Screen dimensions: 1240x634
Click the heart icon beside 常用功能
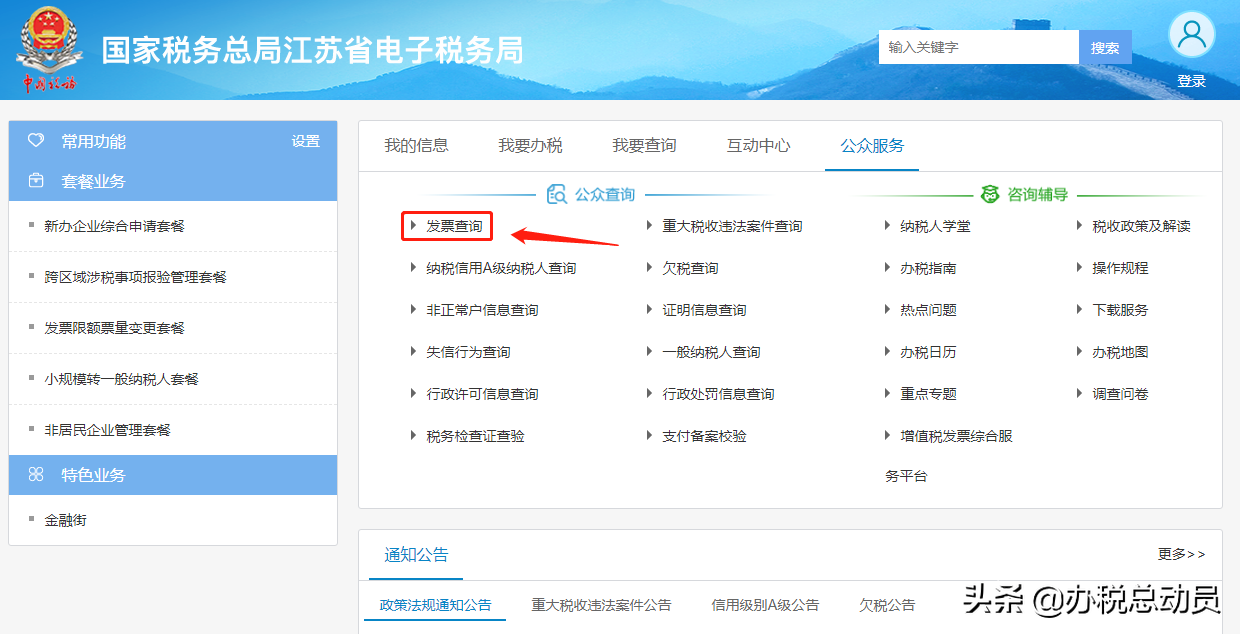[x=35, y=141]
